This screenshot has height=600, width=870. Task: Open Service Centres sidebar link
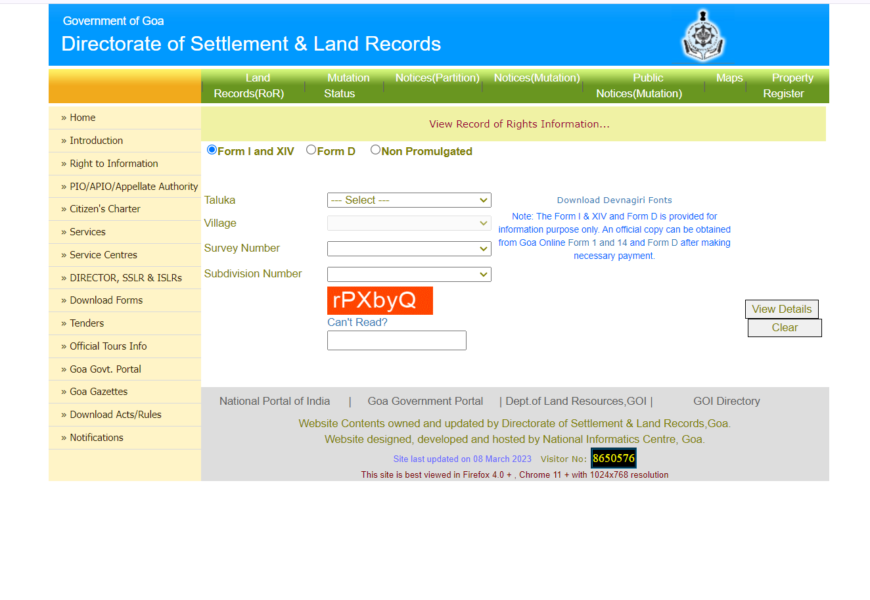click(x=103, y=255)
